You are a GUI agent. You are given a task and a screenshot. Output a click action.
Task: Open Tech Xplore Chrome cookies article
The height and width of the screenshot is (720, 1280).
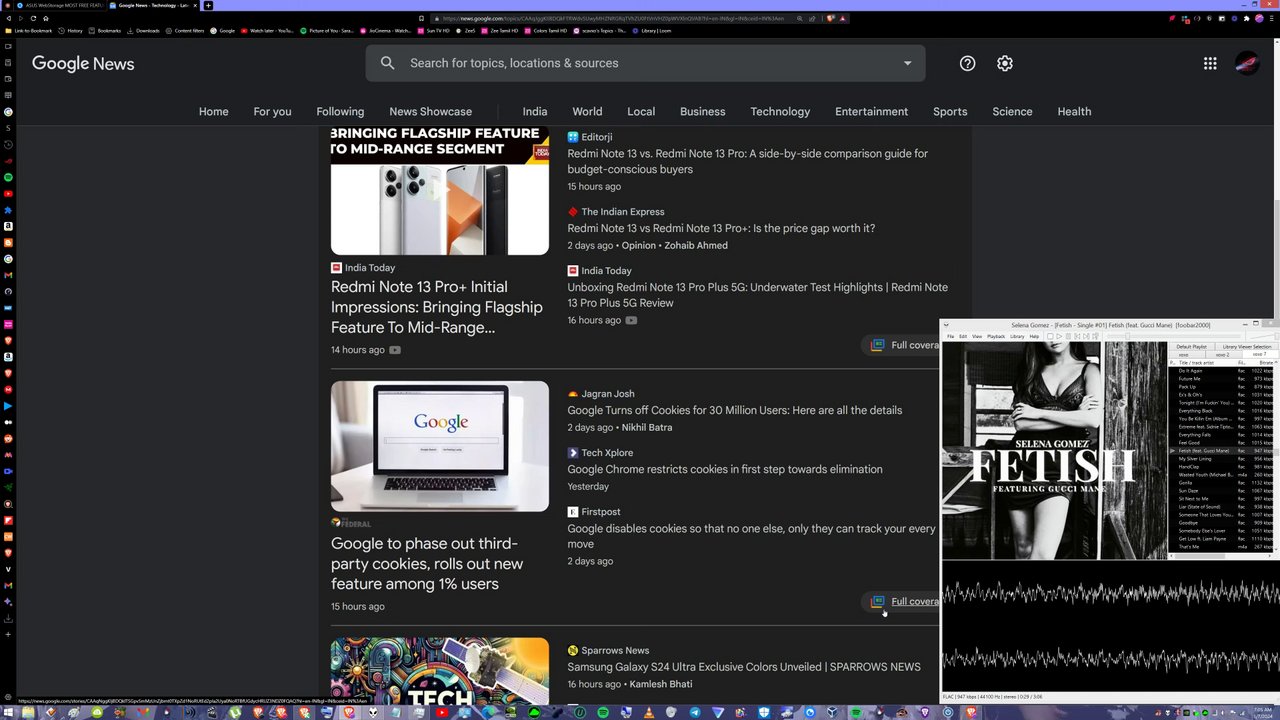725,469
